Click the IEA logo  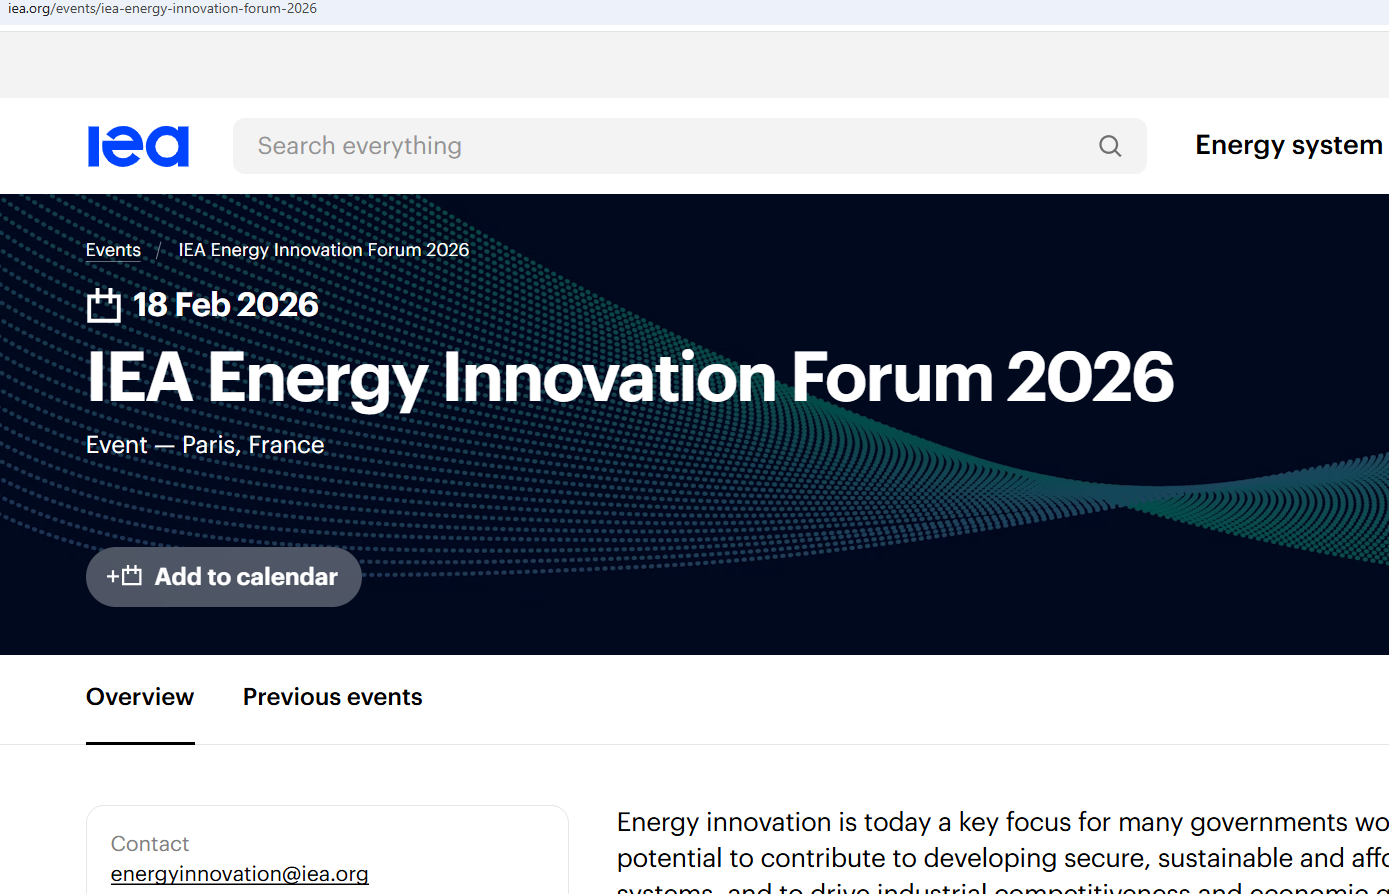(138, 146)
